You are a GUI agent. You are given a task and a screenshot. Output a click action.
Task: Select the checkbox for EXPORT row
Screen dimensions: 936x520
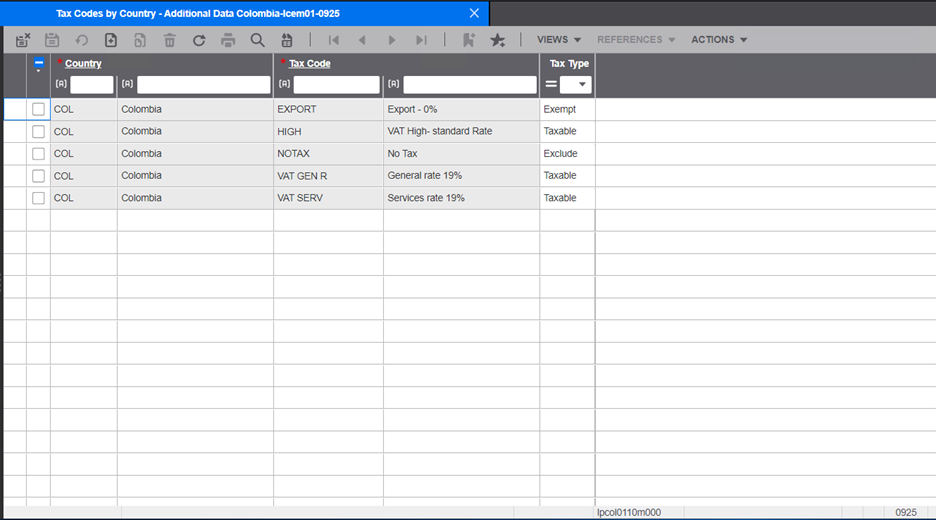pyautogui.click(x=38, y=109)
